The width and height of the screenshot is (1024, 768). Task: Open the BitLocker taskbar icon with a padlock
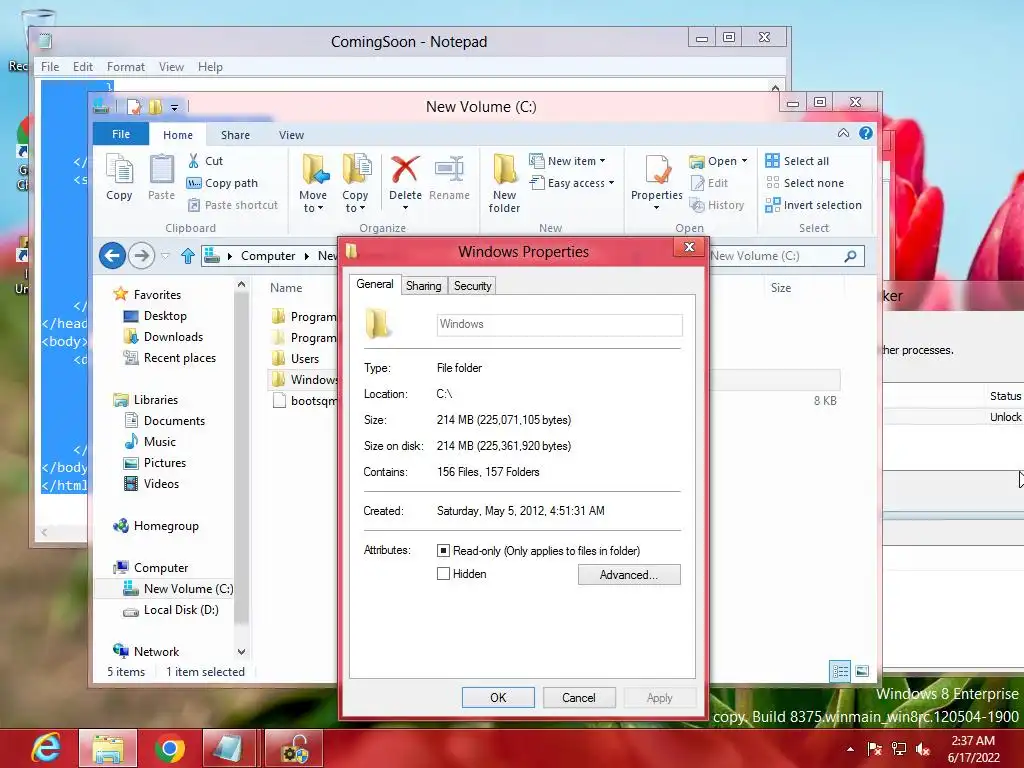coord(294,748)
